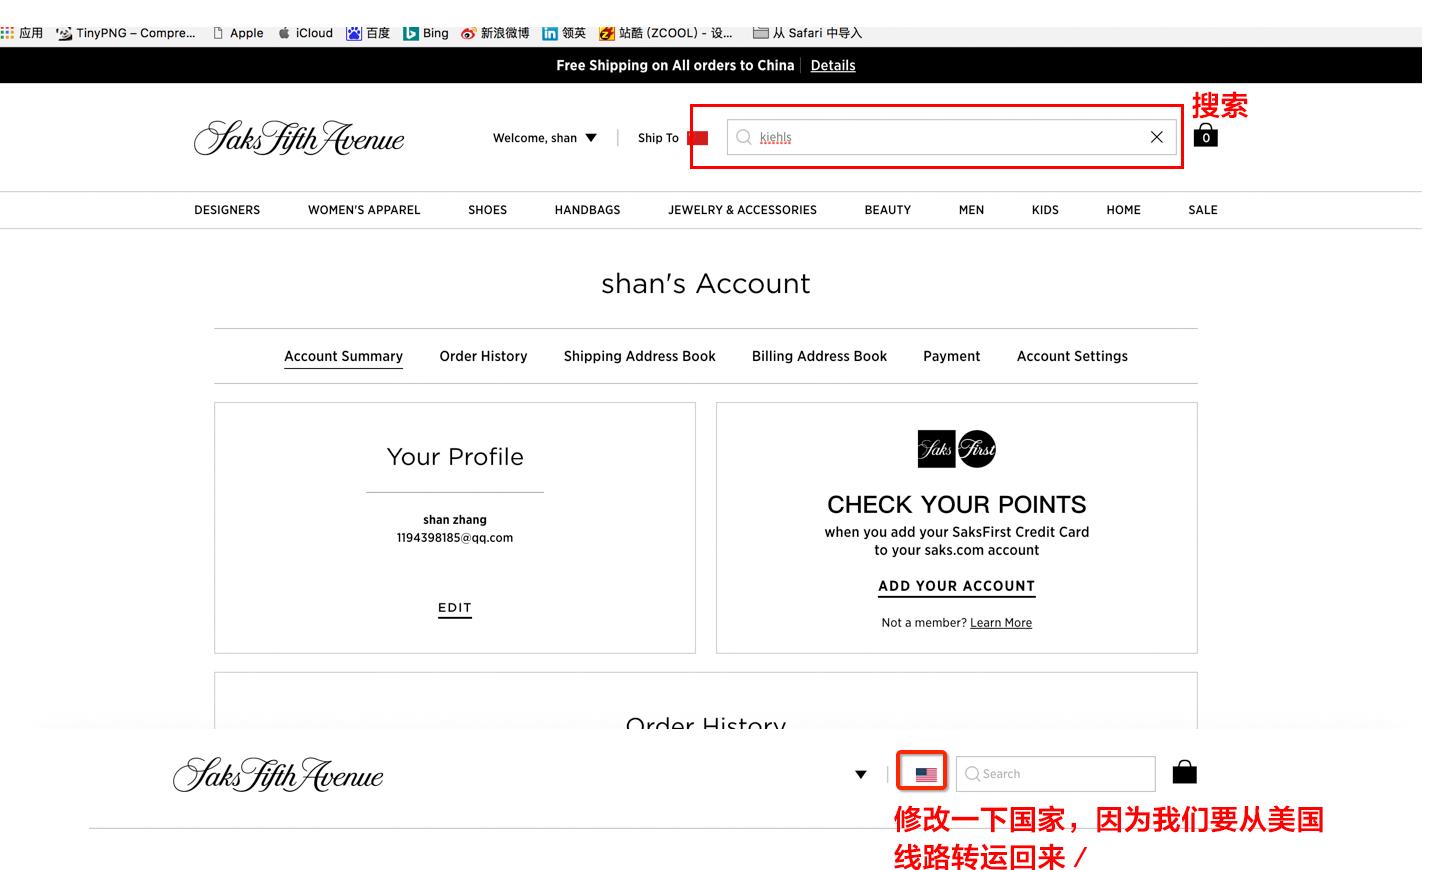The width and height of the screenshot is (1450, 870).
Task: Click the shan's Account heading
Action: coord(706,284)
